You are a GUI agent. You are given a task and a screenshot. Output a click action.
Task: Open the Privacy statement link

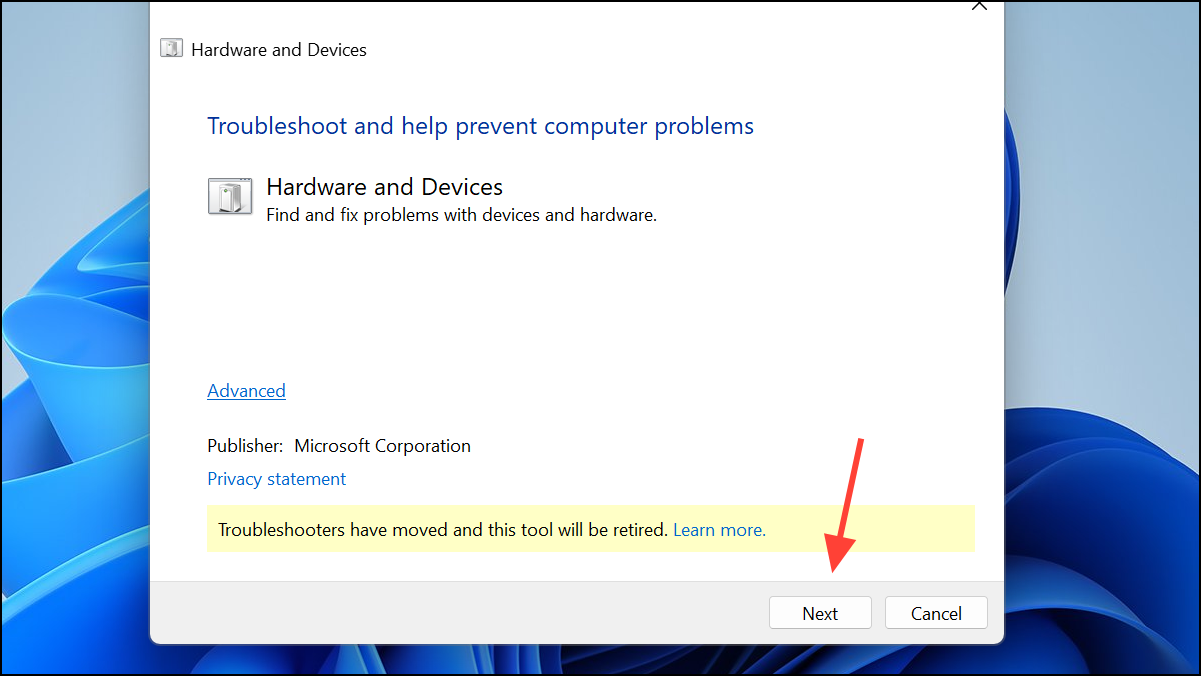pos(276,479)
